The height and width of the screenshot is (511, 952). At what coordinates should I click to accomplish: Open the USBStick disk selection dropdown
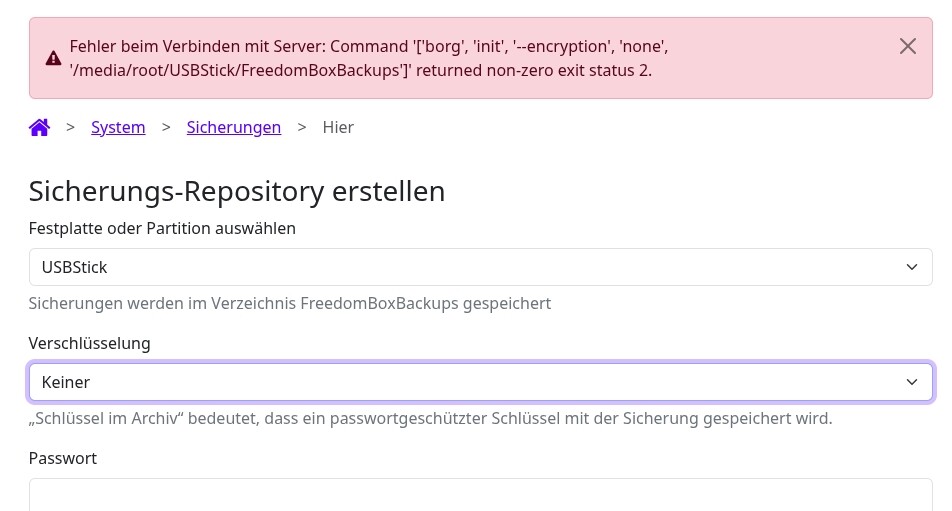(480, 267)
